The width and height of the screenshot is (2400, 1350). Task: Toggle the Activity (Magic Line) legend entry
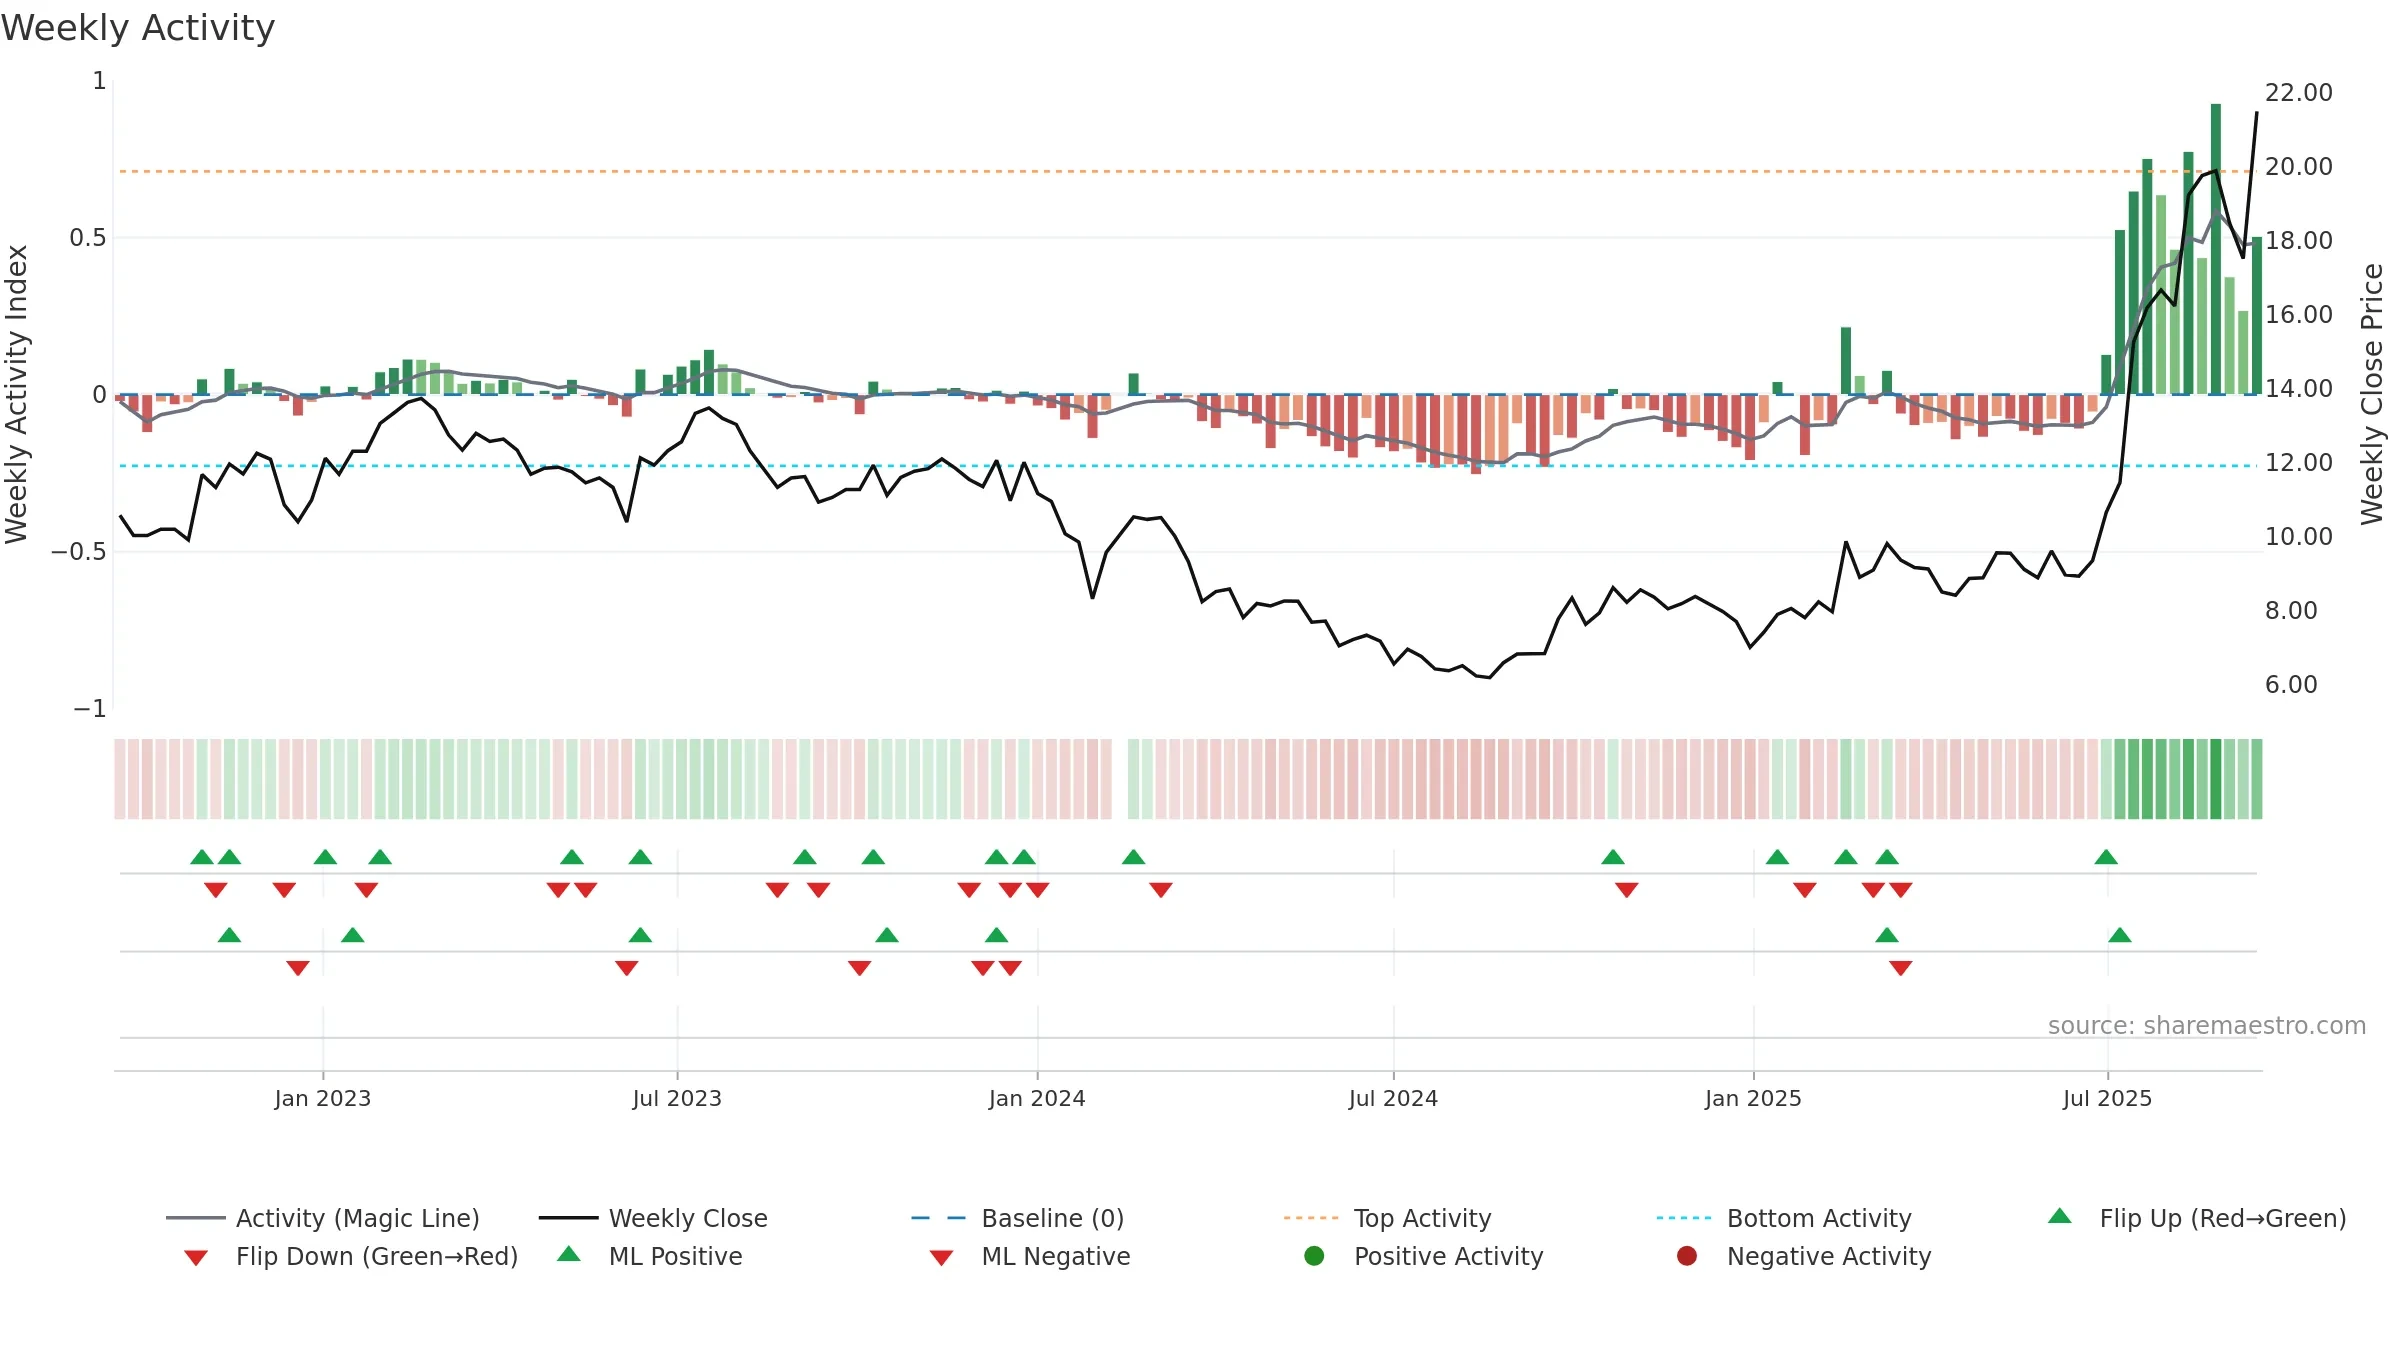(x=323, y=1218)
